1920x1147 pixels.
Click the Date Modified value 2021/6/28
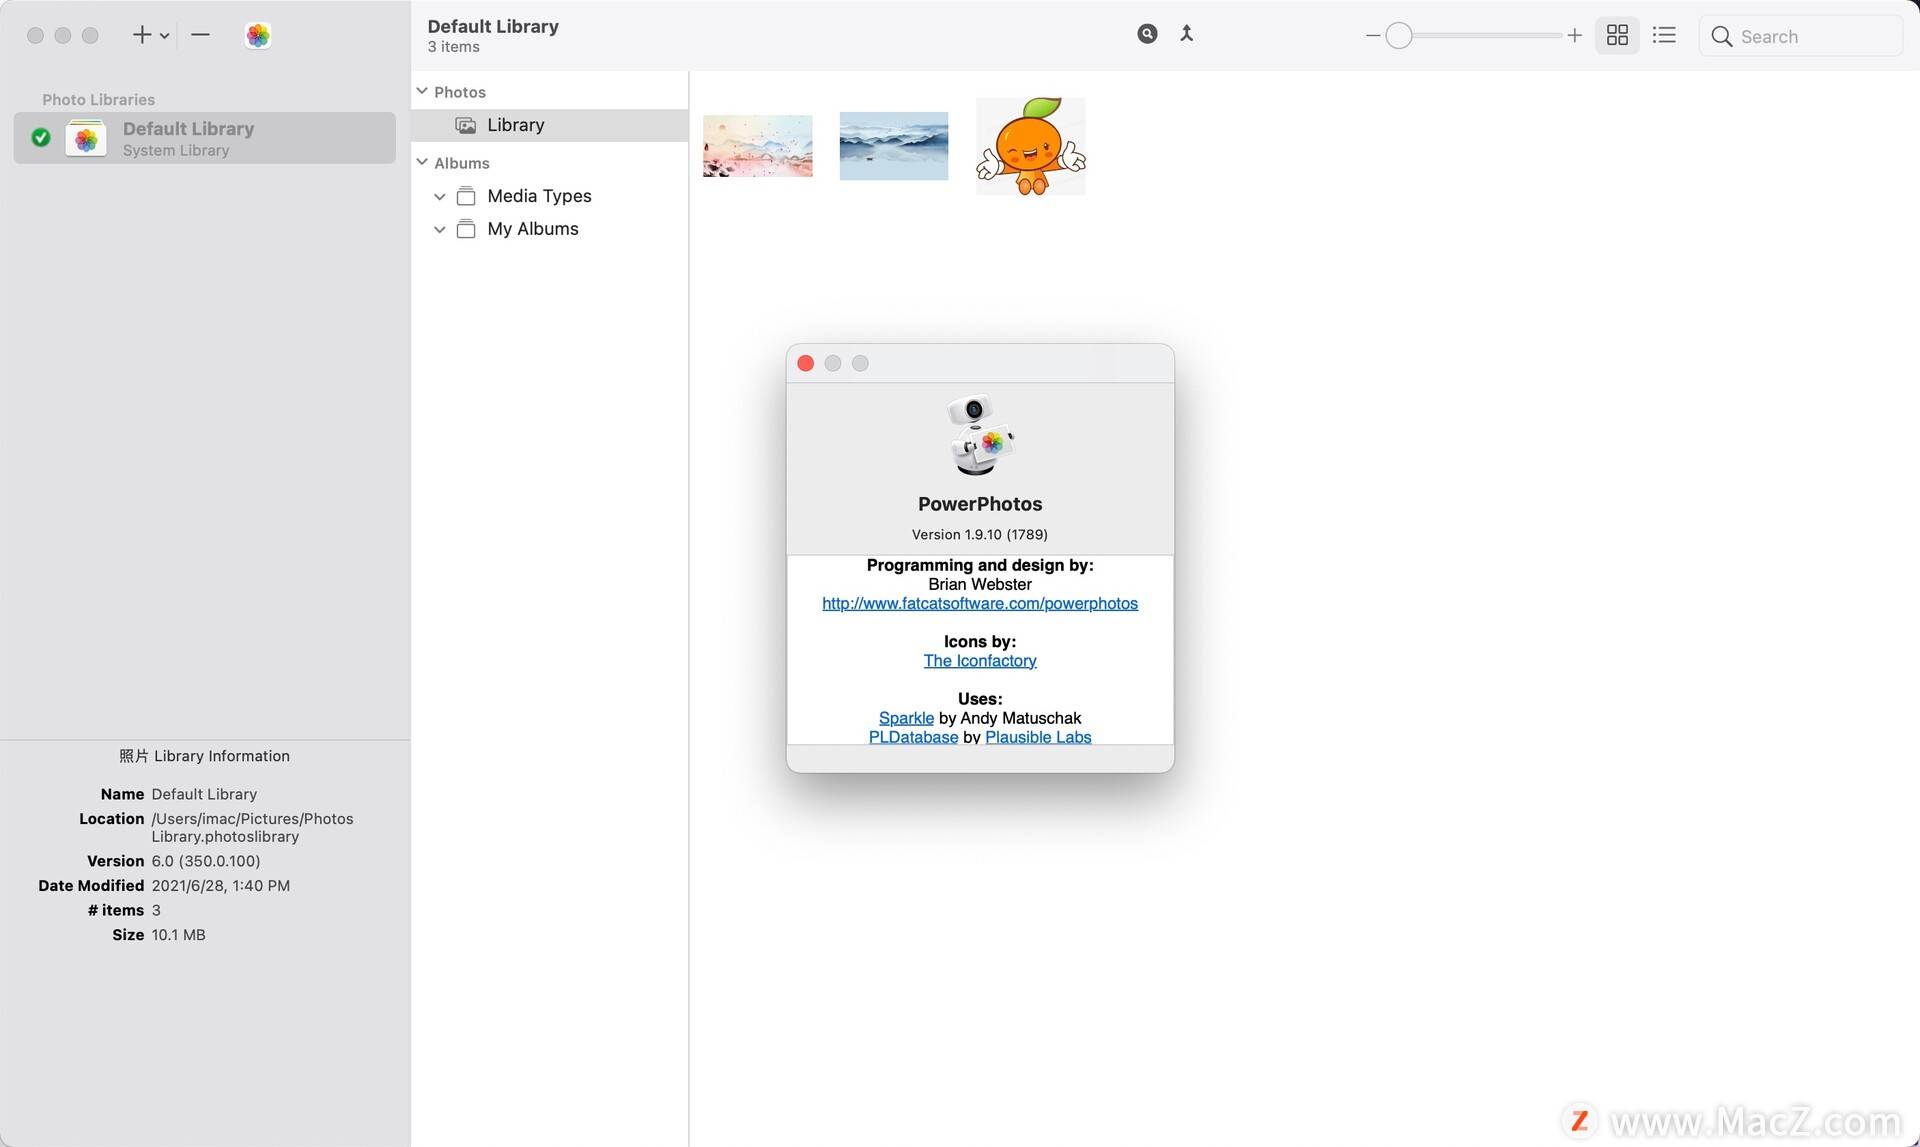pyautogui.click(x=220, y=886)
